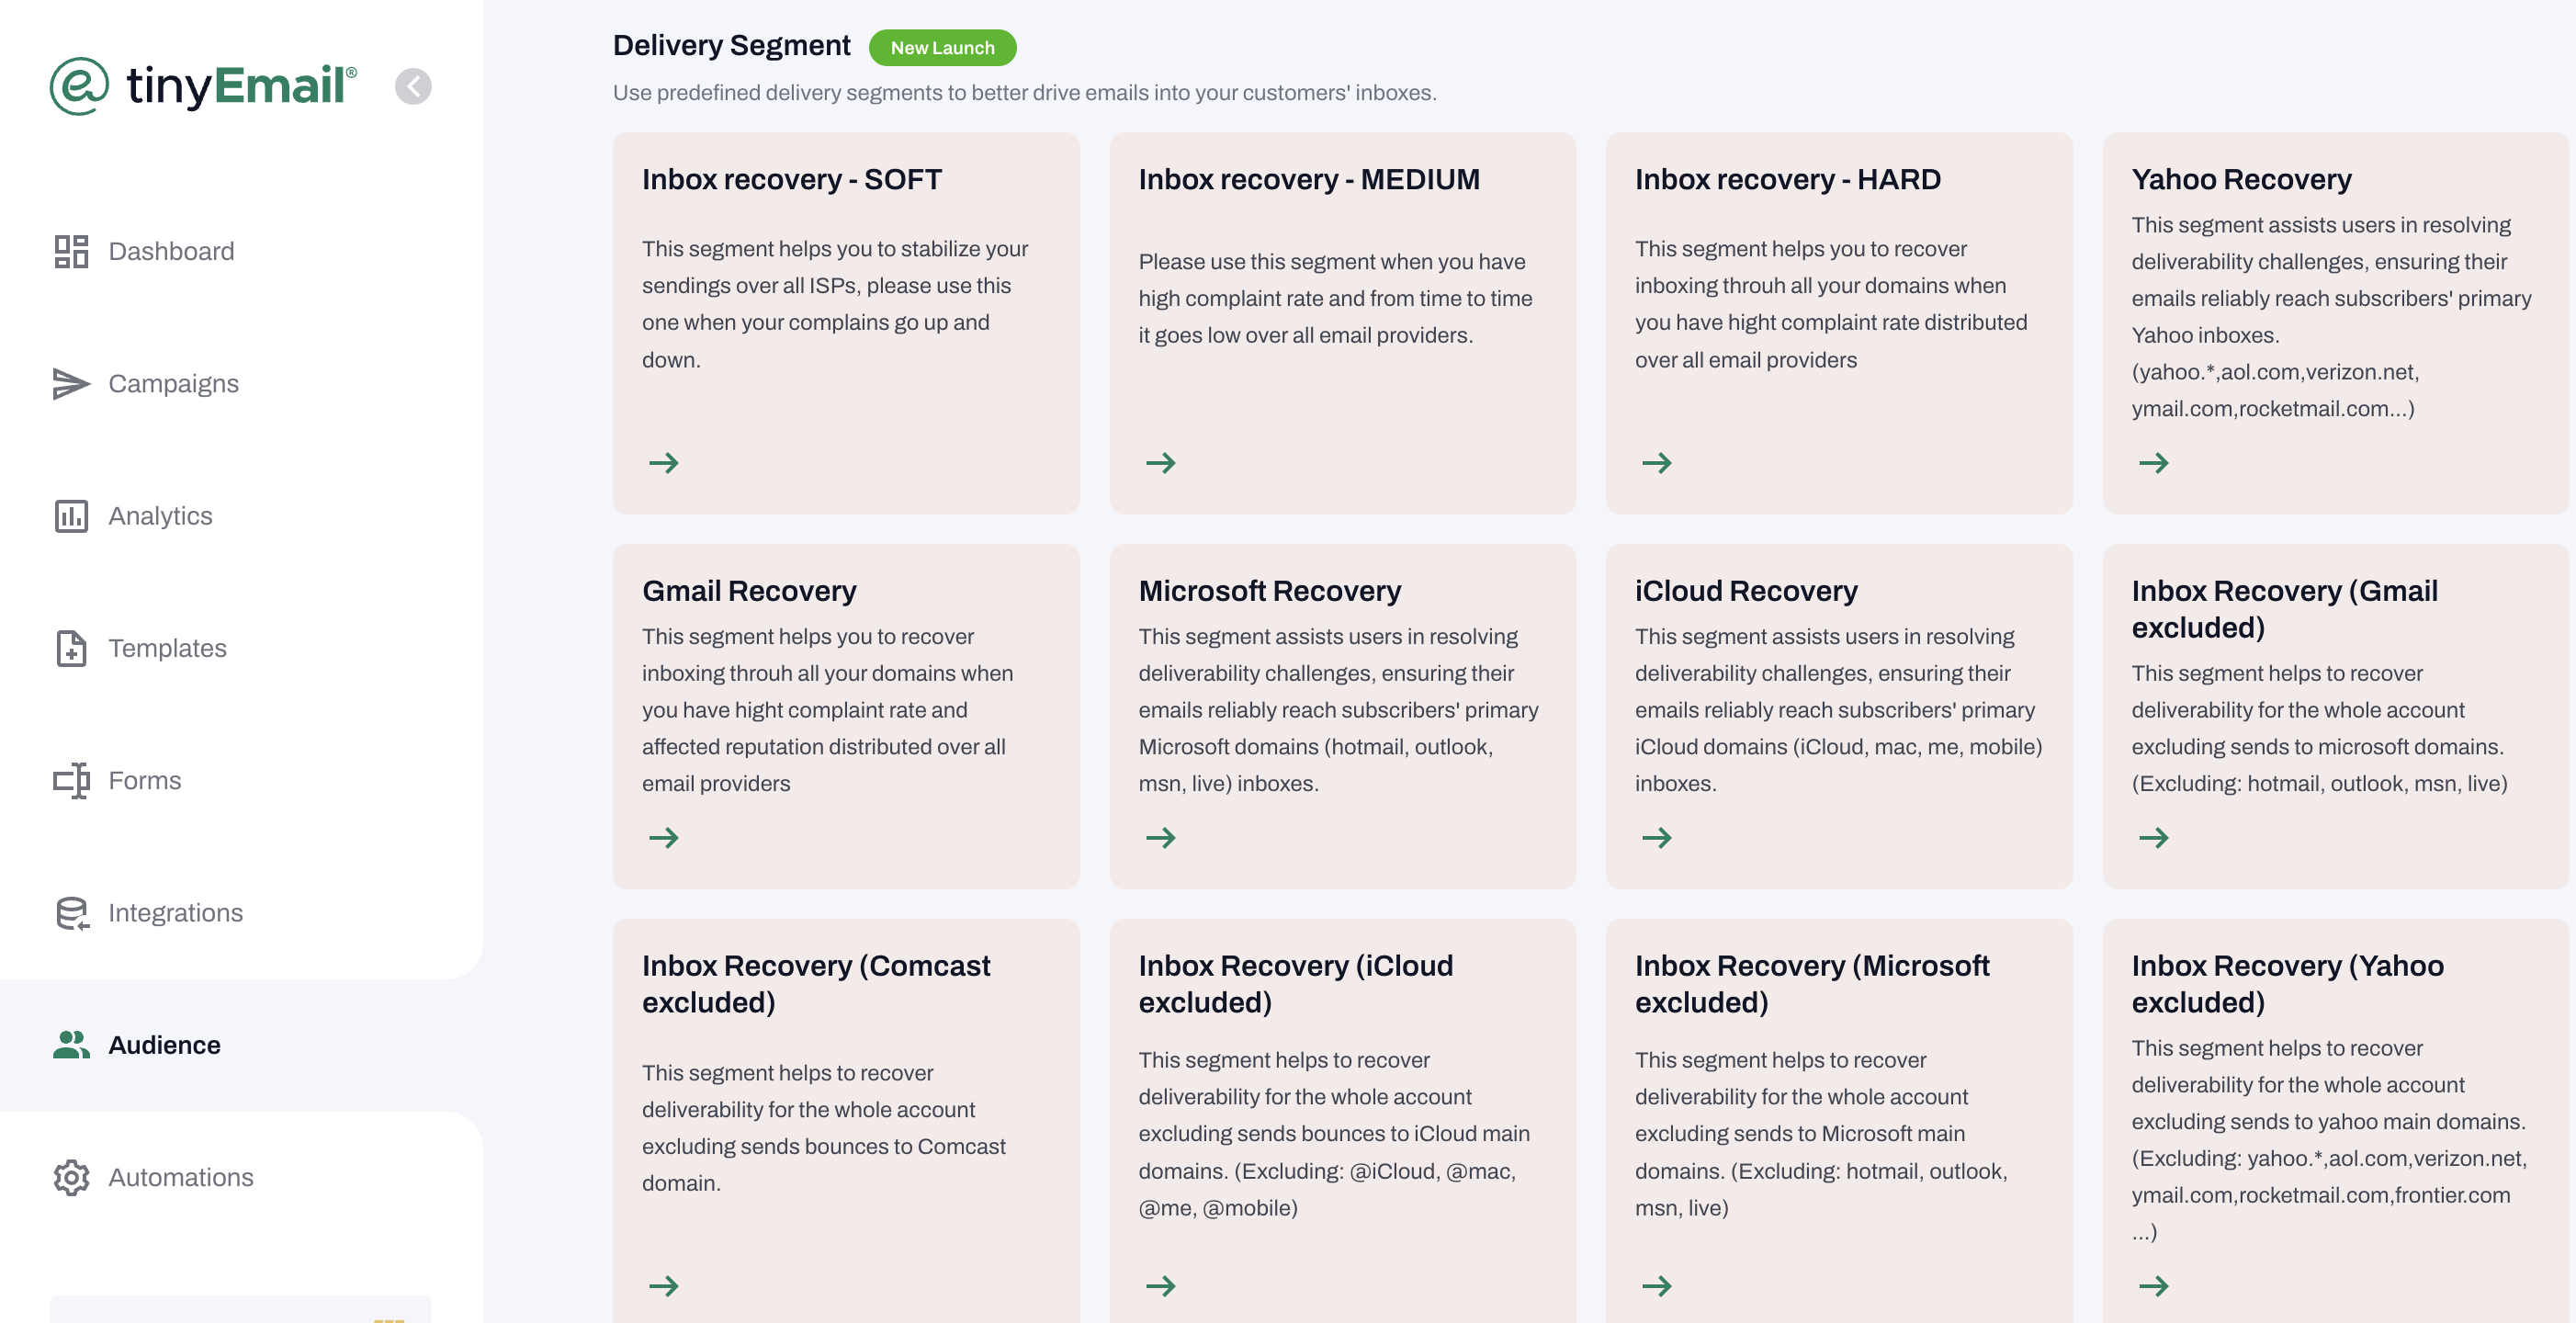This screenshot has height=1323, width=2576.
Task: Click the Analytics chart icon
Action: 71,516
